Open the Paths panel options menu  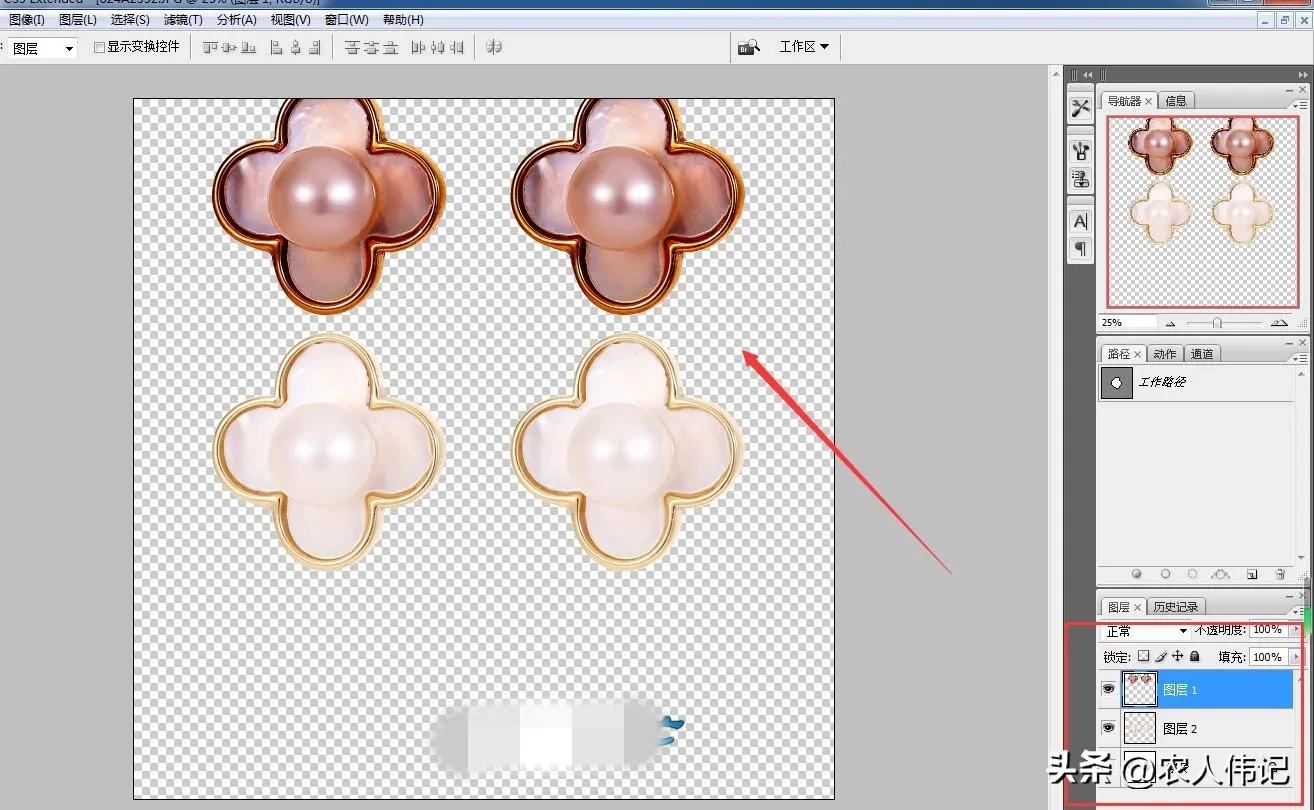(1299, 357)
